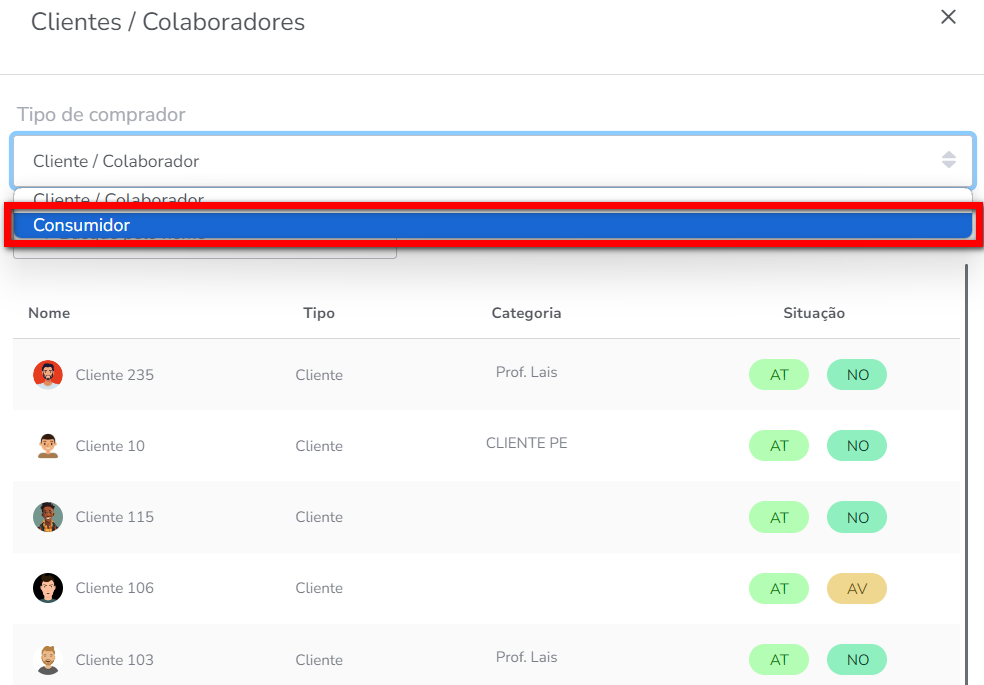Click the avatar of Cliente 106
The width and height of the screenshot is (984, 685).
coord(48,588)
